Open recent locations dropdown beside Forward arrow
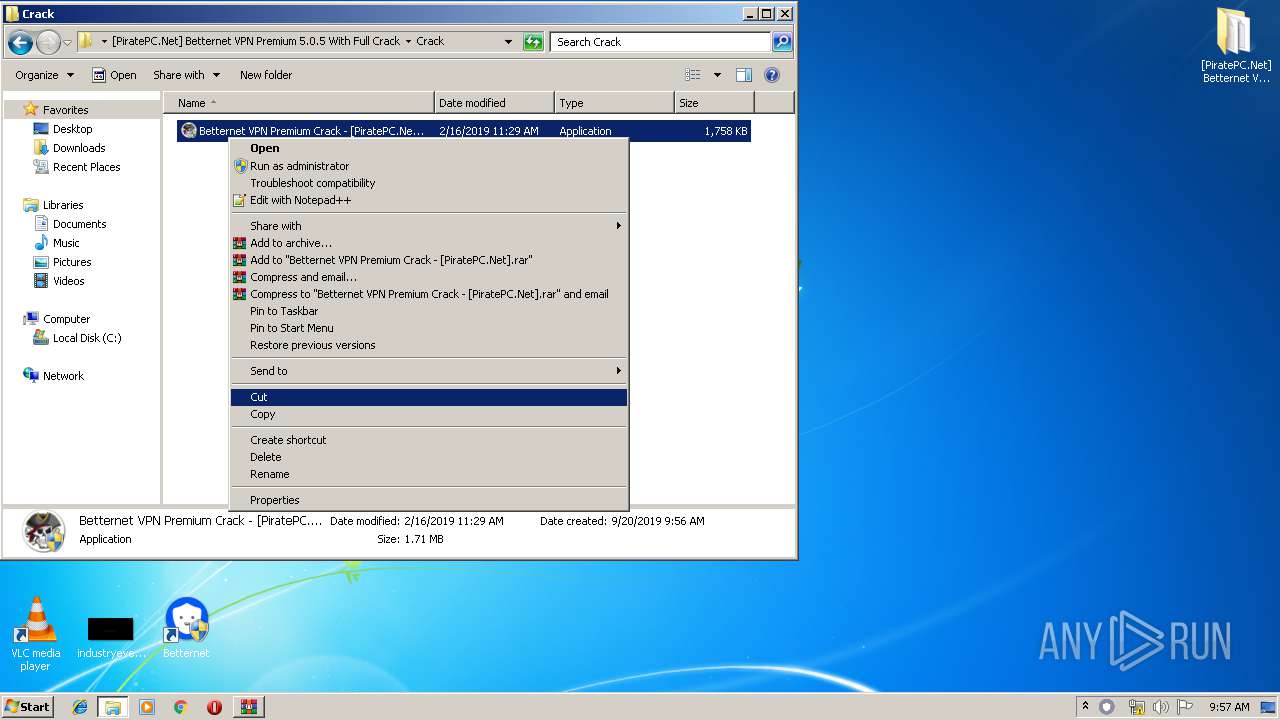This screenshot has height=720, width=1280. point(67,42)
